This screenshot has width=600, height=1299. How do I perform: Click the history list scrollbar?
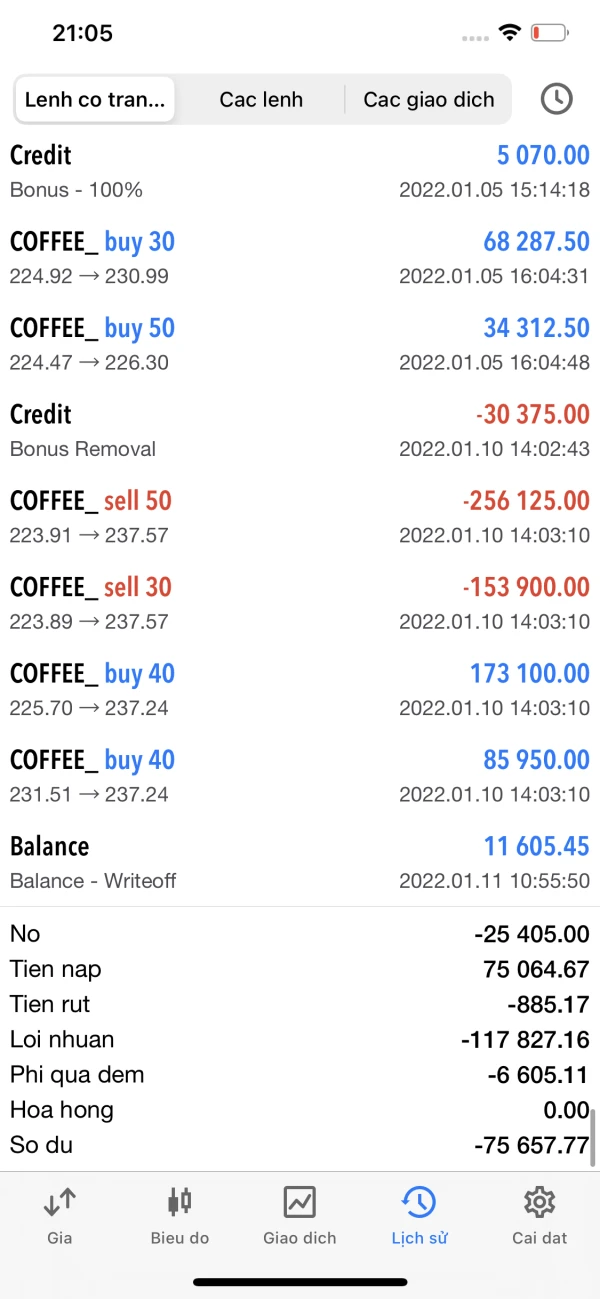click(594, 1137)
